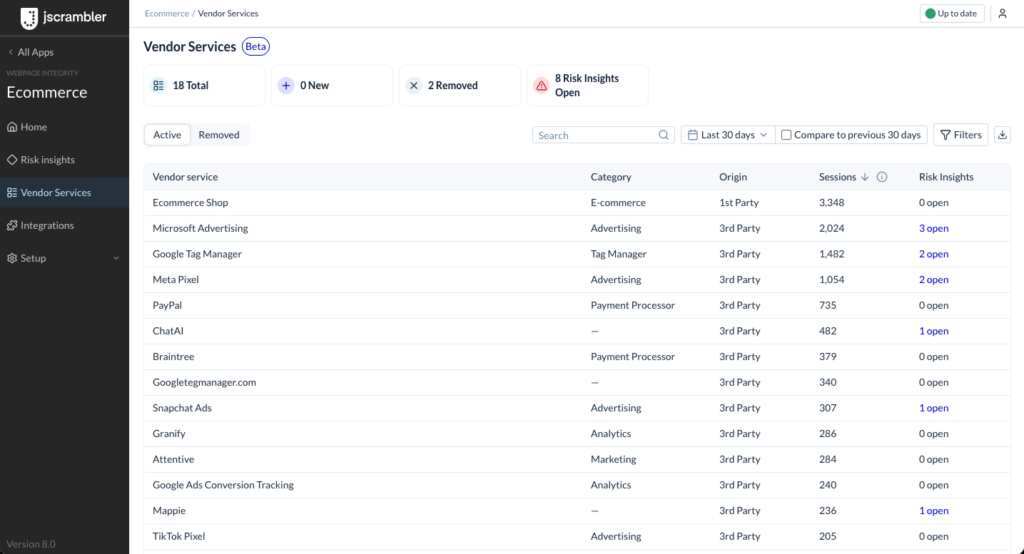Click the 2 Removed summary card
Screen dimensions: 1024x554
point(460,86)
